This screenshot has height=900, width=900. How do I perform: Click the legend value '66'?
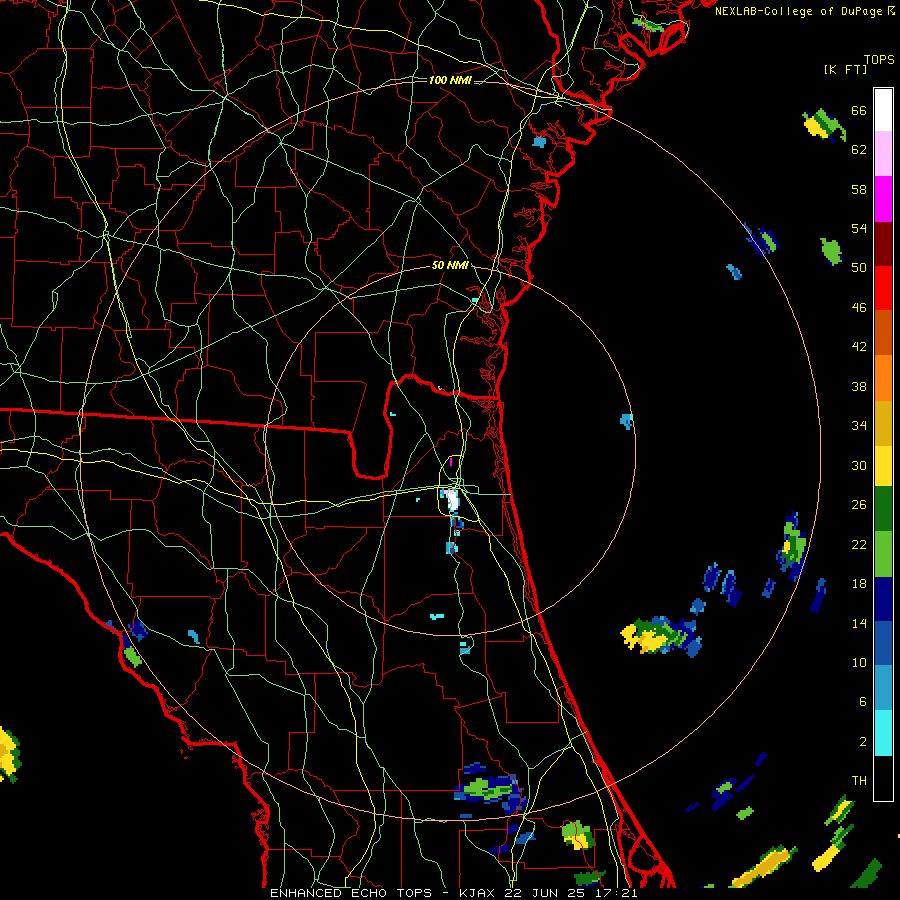pyautogui.click(x=859, y=111)
